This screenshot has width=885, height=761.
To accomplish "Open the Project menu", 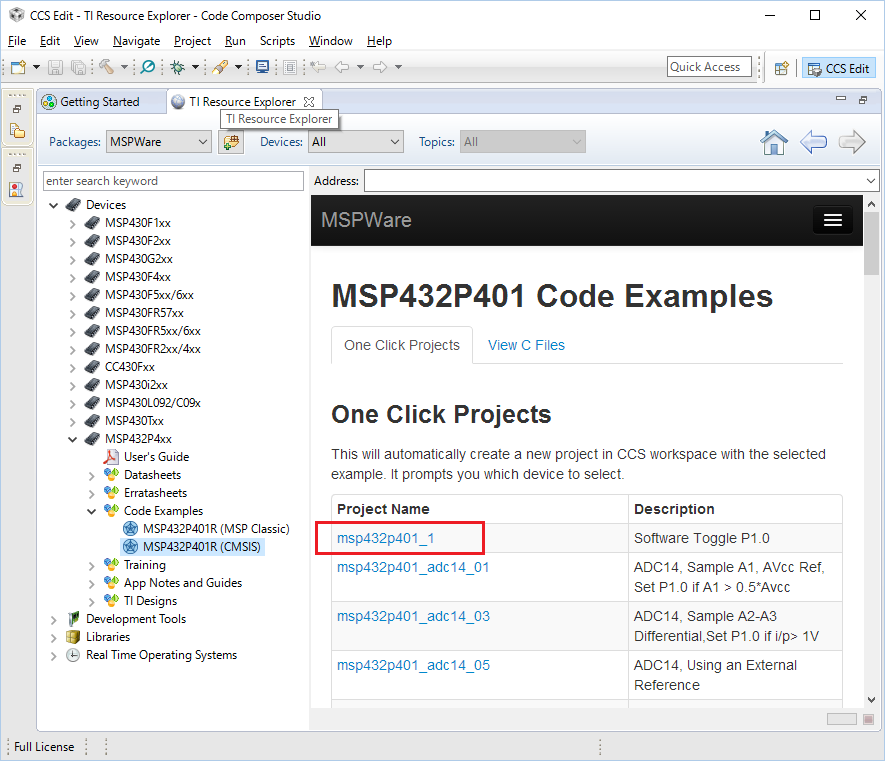I will tap(192, 41).
